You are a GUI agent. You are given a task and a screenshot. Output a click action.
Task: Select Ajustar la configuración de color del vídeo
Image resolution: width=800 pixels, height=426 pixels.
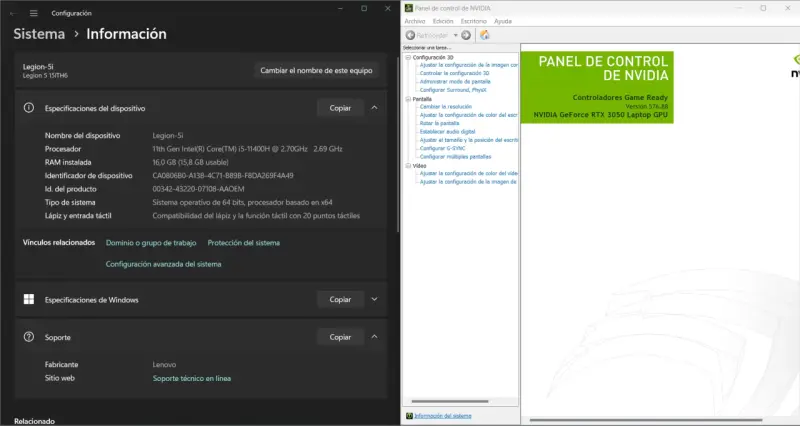click(468, 173)
